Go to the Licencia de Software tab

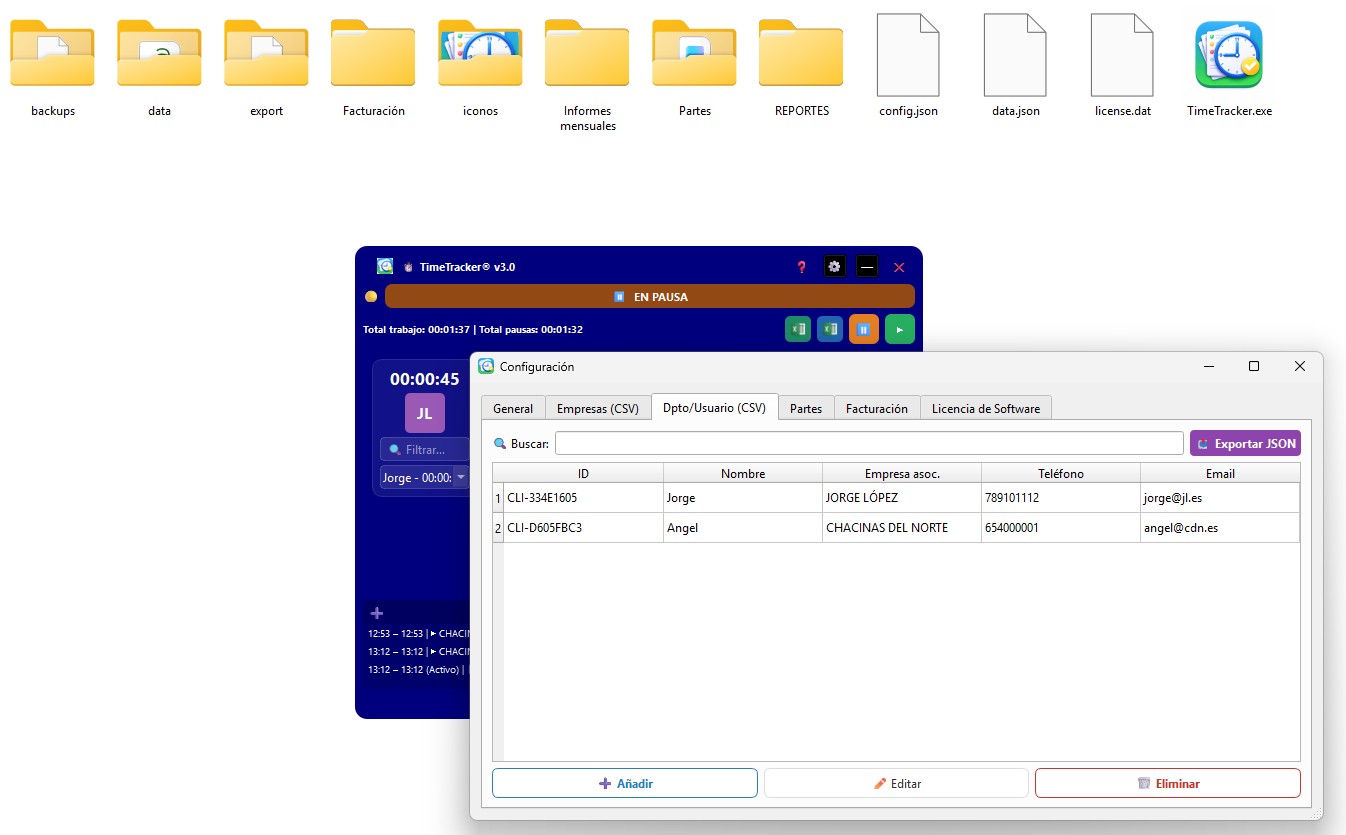pyautogui.click(x=985, y=408)
